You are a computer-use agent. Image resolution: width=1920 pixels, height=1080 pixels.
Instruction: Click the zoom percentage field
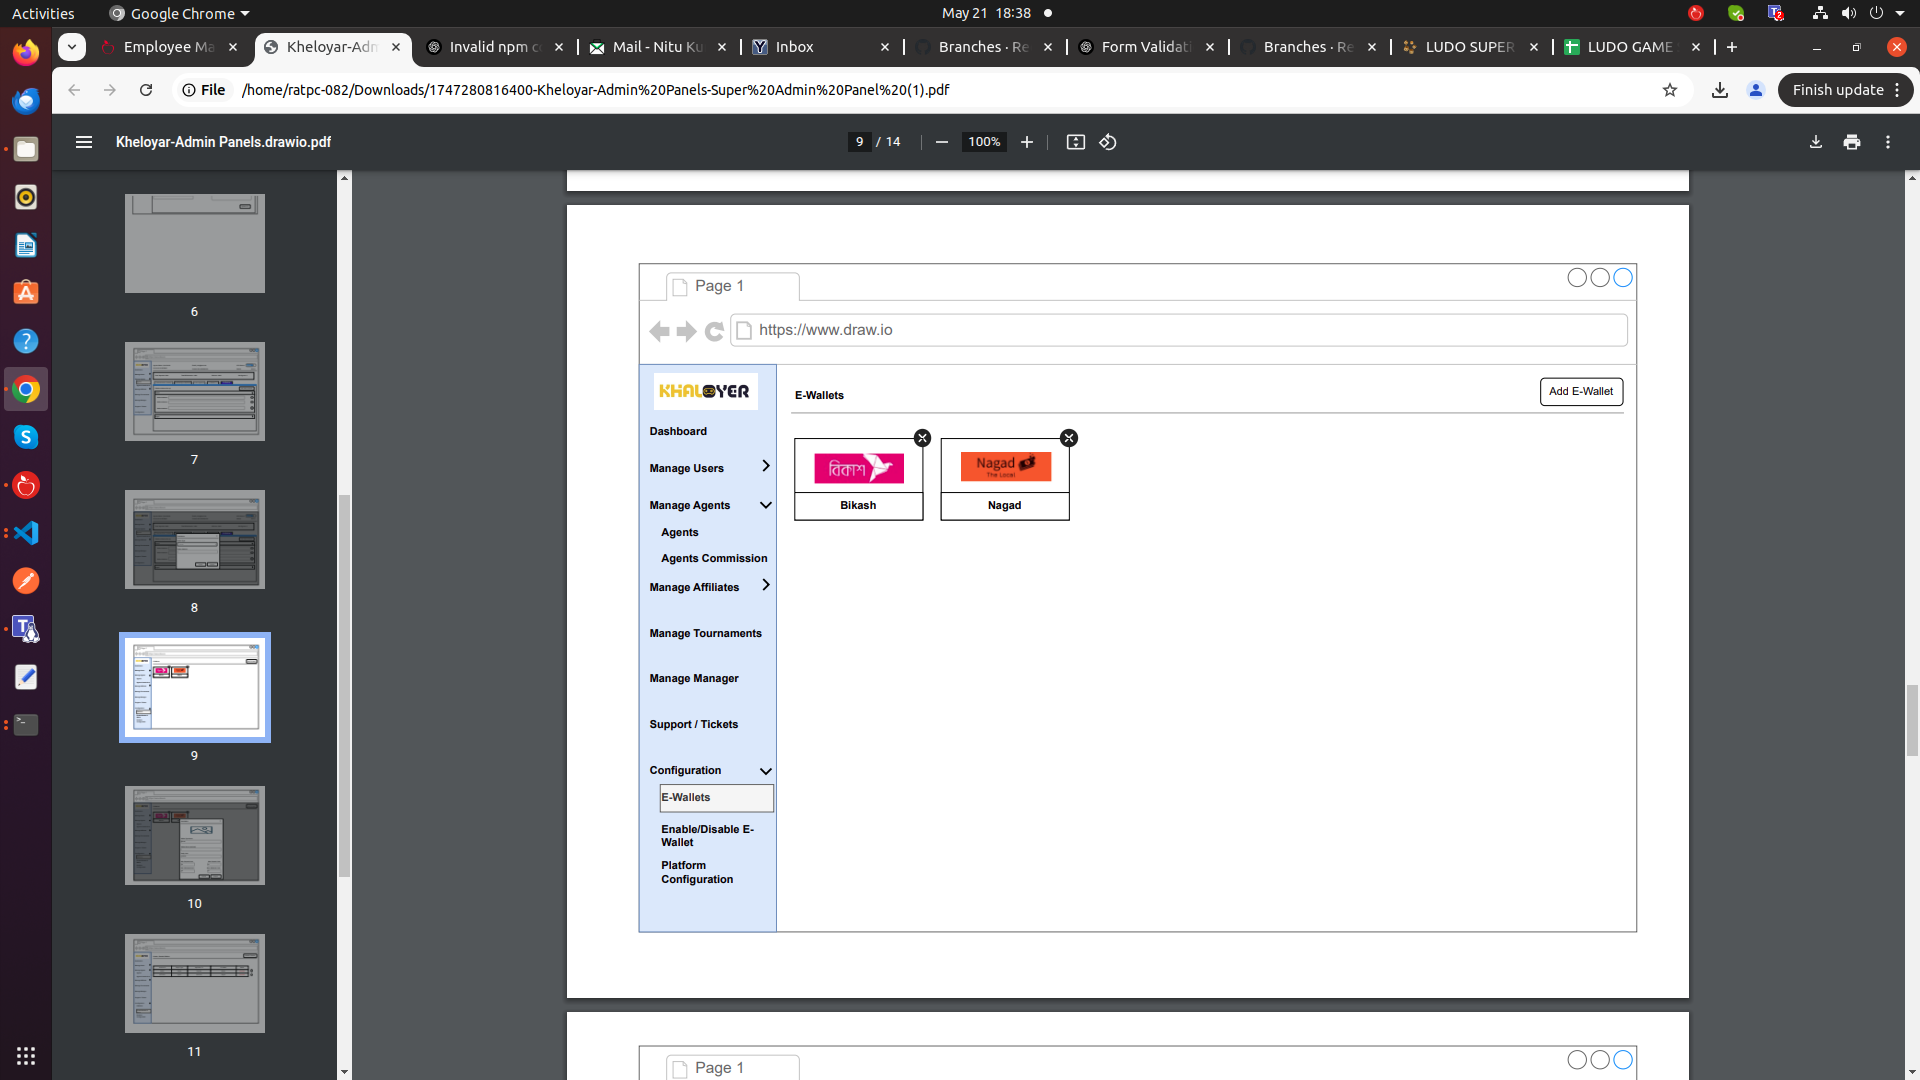984,142
